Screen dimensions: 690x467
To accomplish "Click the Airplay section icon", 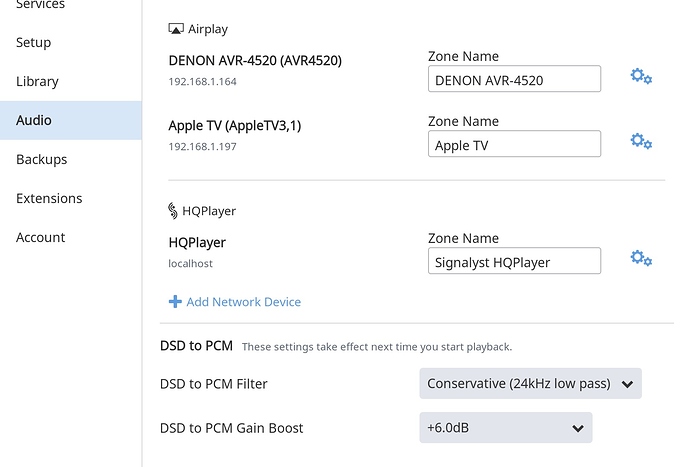I will (x=176, y=29).
